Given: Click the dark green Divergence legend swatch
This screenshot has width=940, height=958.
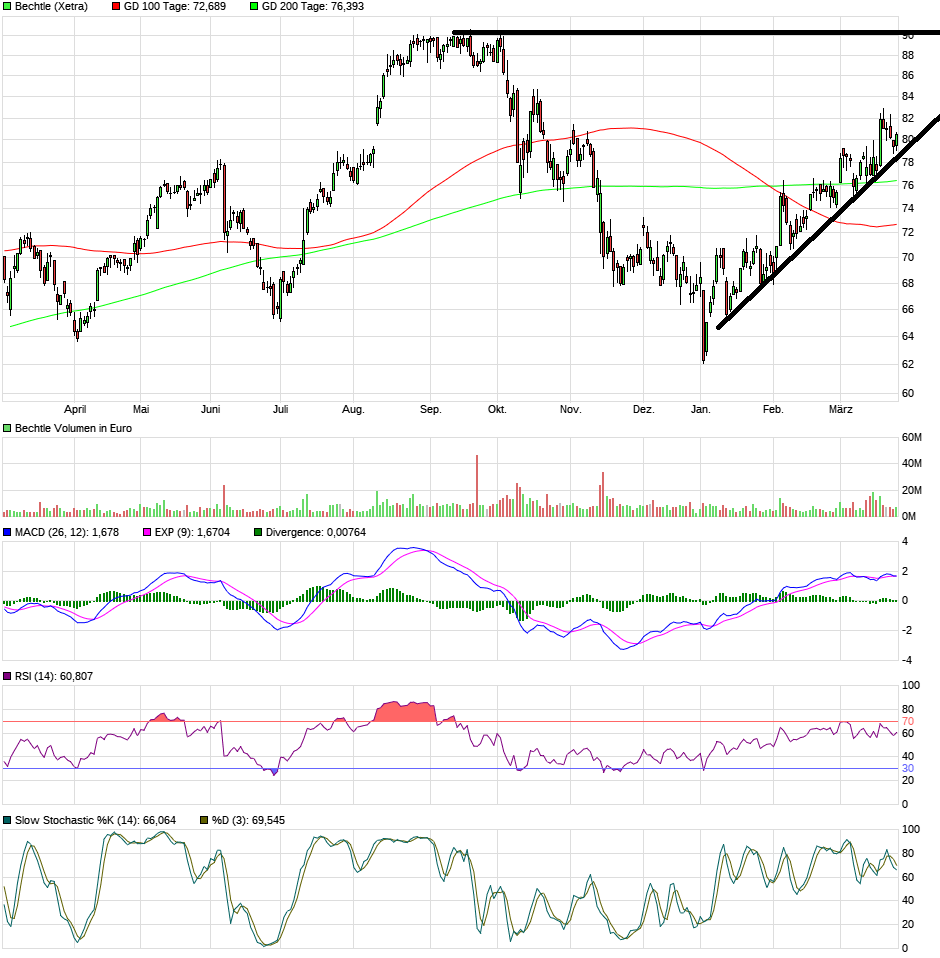Looking at the screenshot, I should (258, 532).
